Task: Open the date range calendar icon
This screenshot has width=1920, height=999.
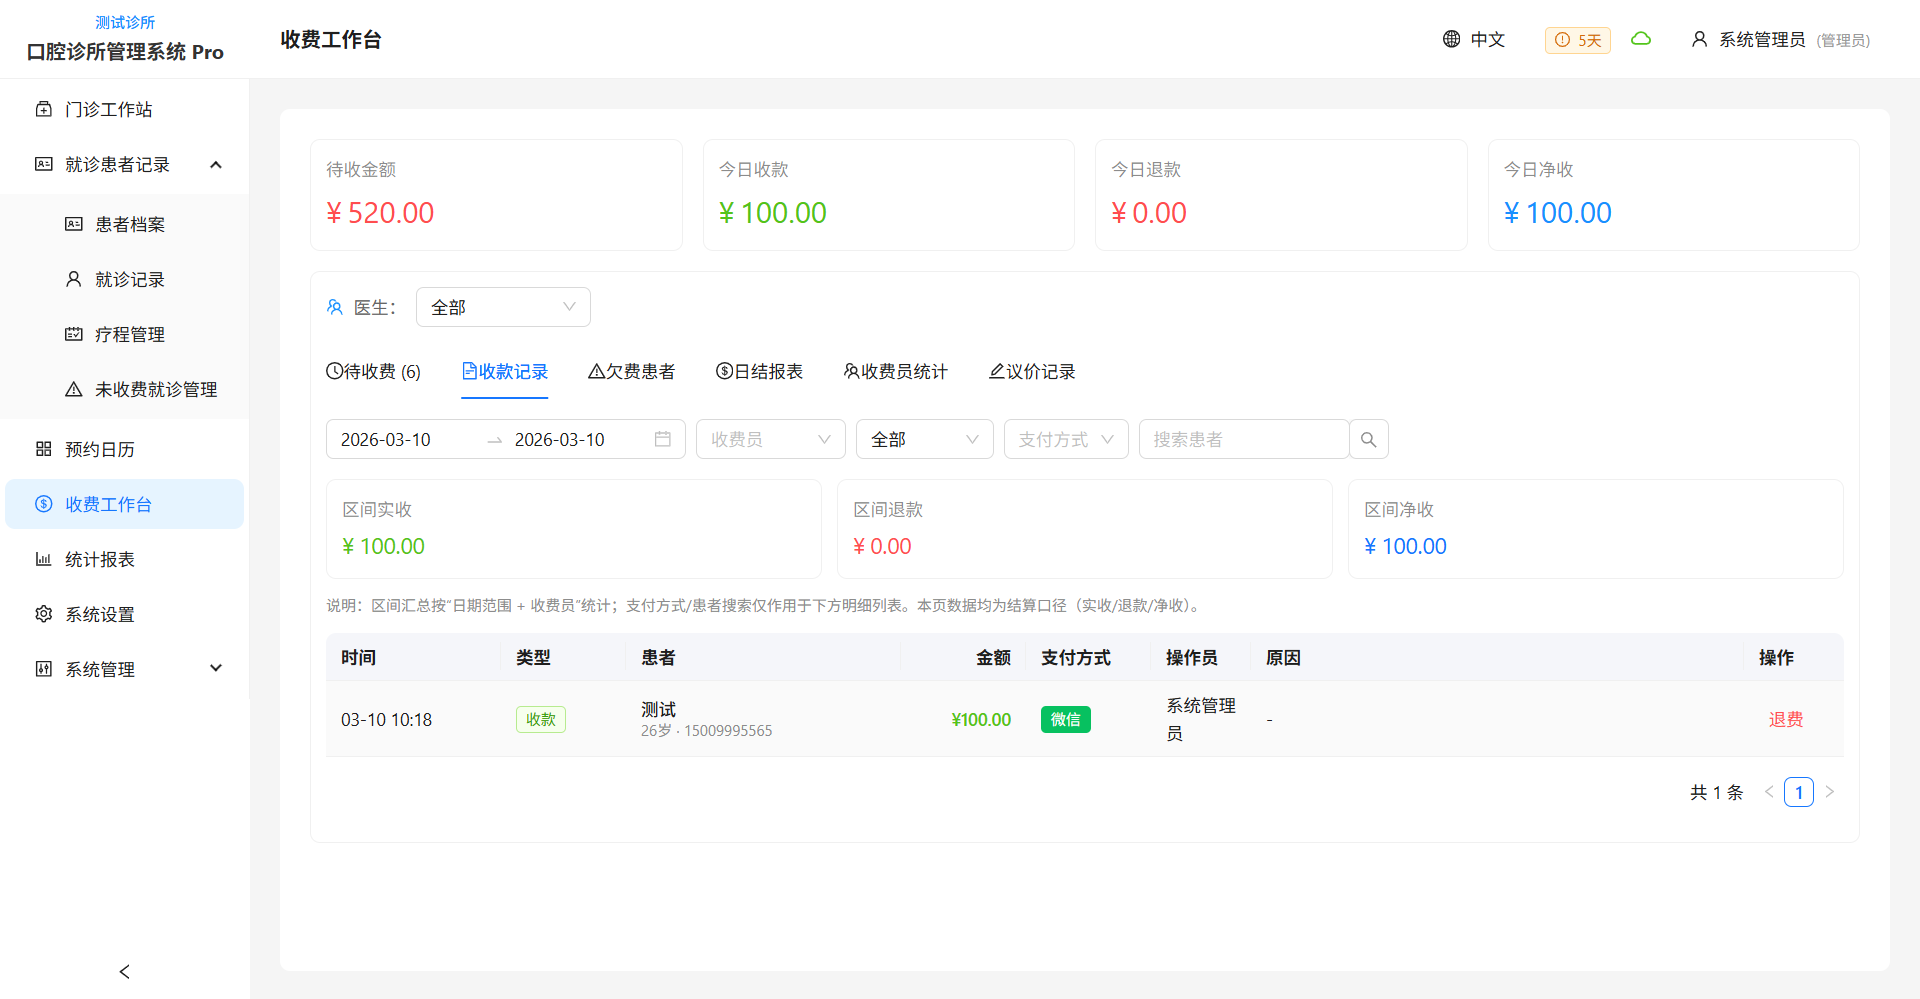Action: (662, 439)
